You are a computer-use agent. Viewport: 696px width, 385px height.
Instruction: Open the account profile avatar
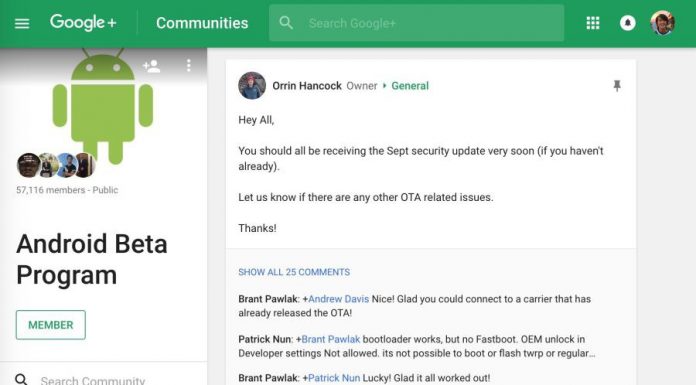663,23
